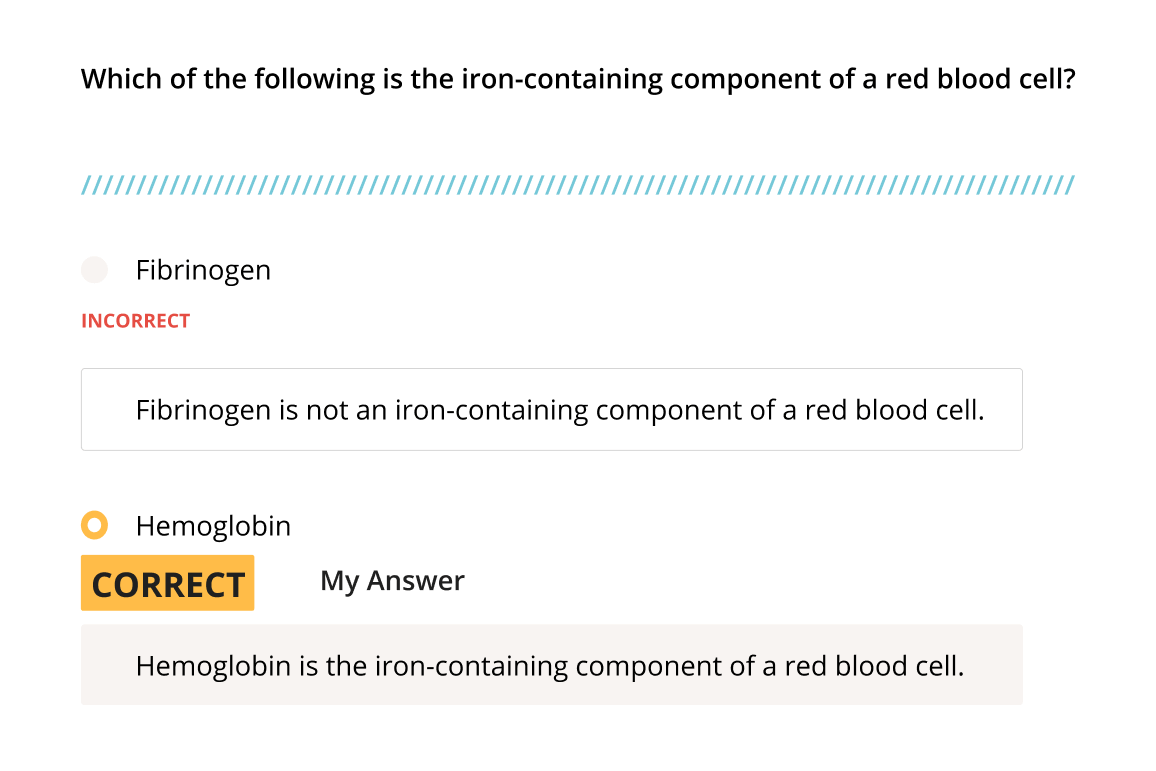This screenshot has height=771, width=1156.
Task: Click the My Answer label
Action: (392, 581)
